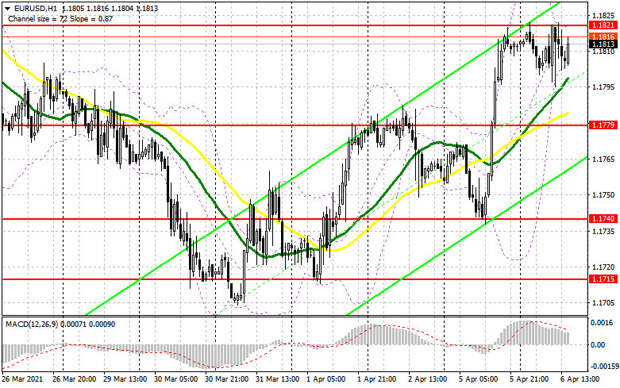Screen dimensions: 620x388
Task: Click the '5 Apr 05:00' time axis label
Action: [478, 379]
